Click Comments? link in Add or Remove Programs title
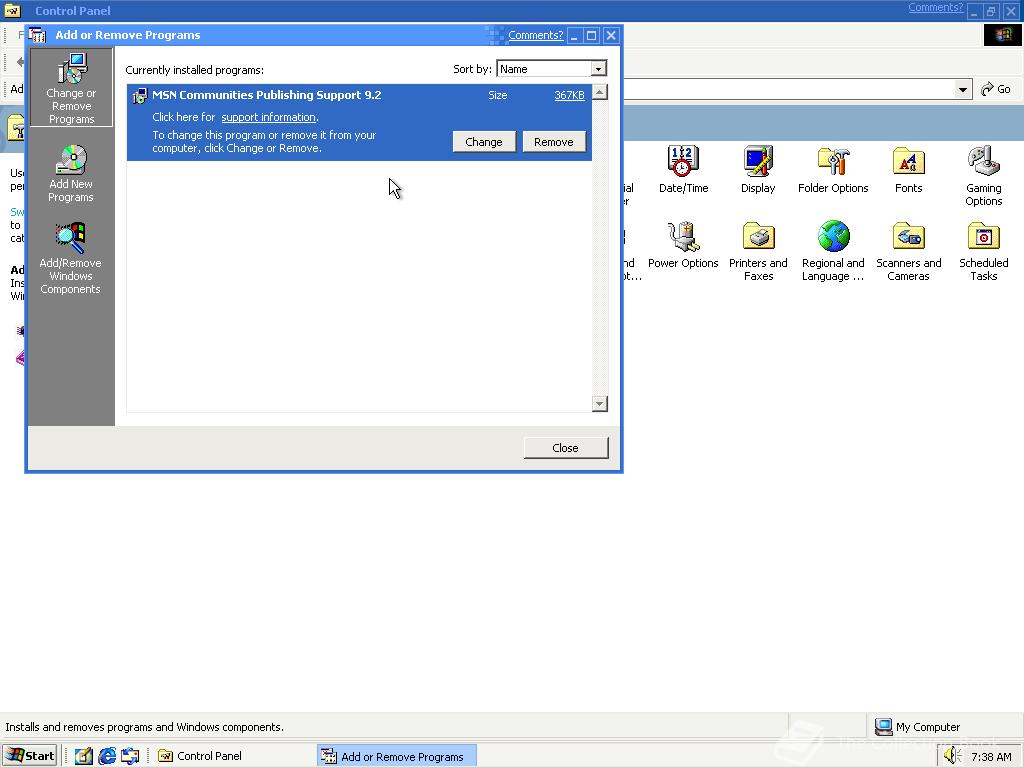This screenshot has width=1024, height=768. [x=536, y=35]
